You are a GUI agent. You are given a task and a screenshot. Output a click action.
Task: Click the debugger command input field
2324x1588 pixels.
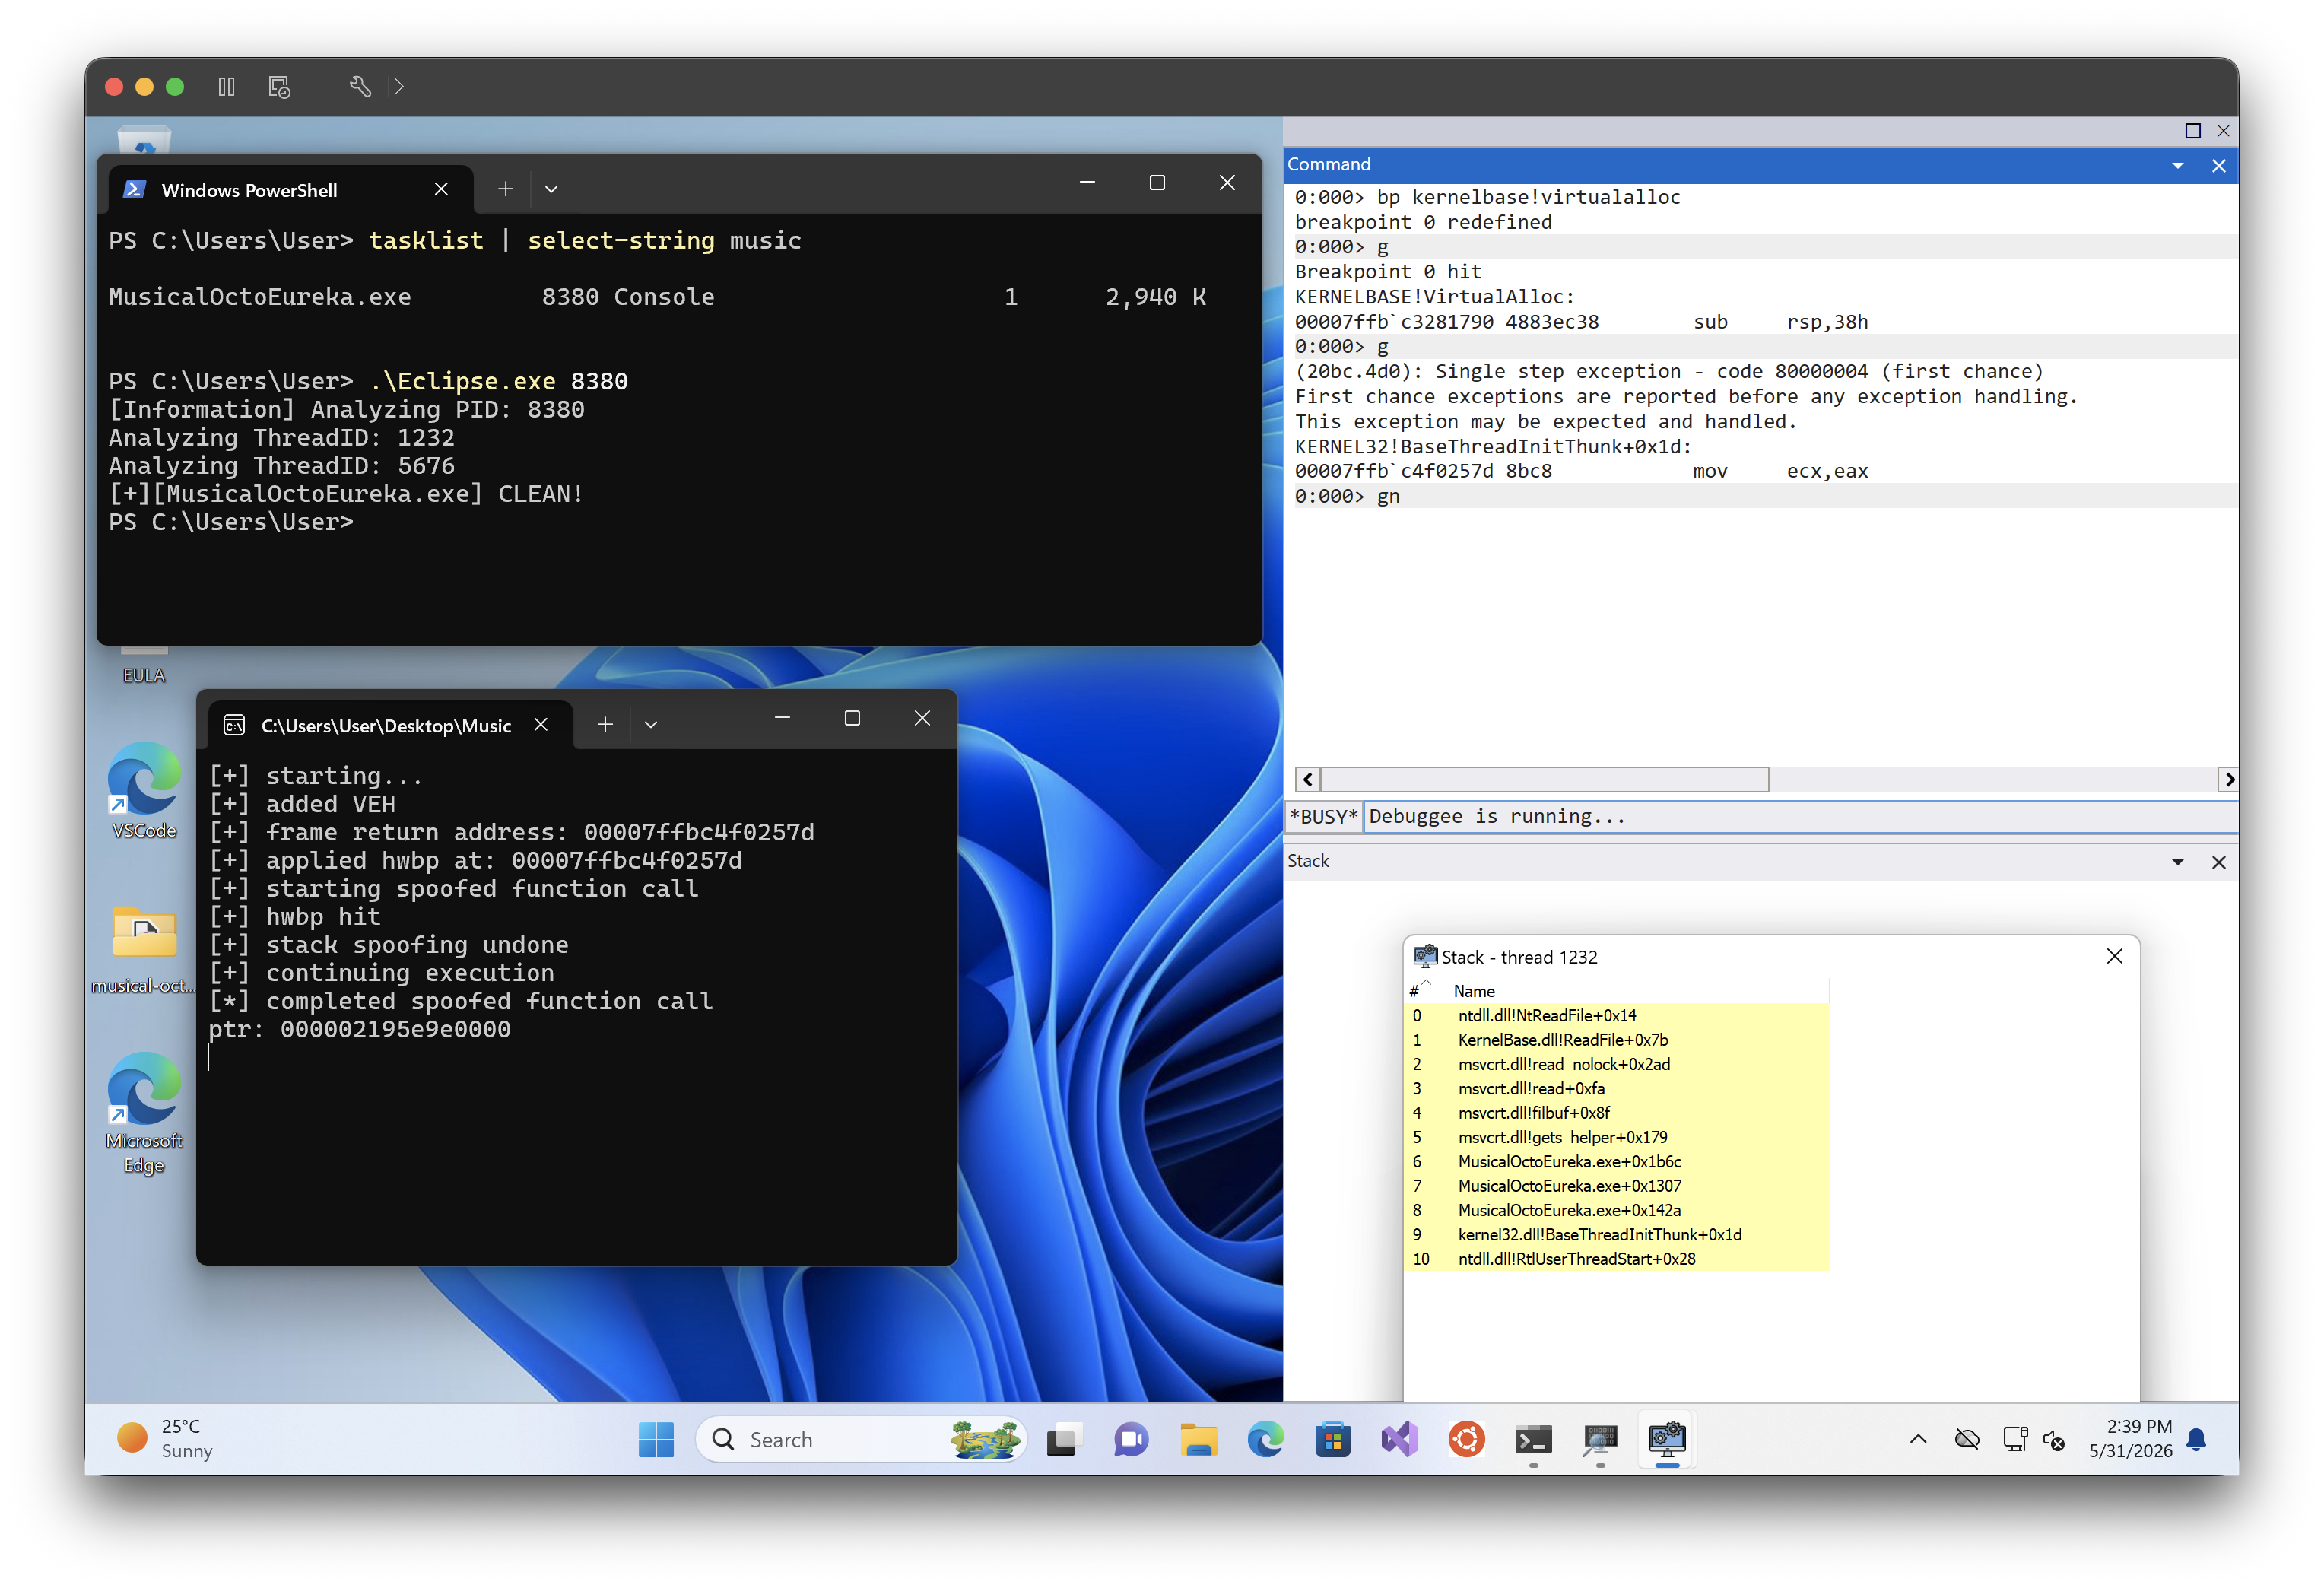(1800, 816)
